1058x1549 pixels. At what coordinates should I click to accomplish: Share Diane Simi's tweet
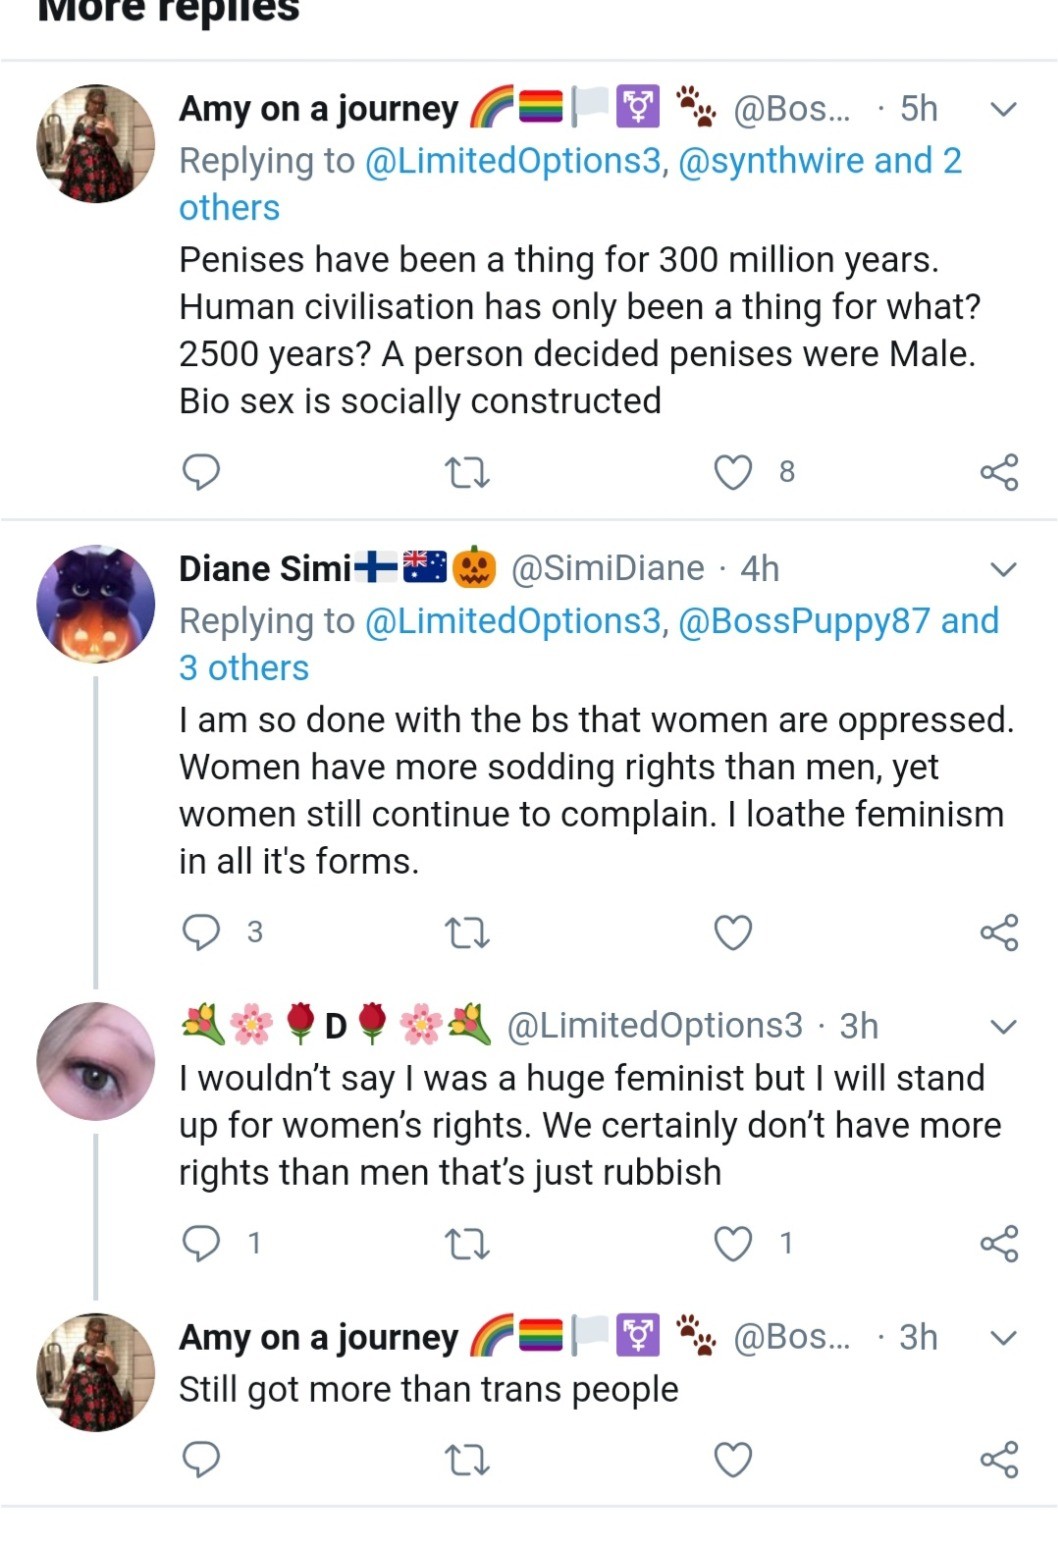(x=999, y=932)
